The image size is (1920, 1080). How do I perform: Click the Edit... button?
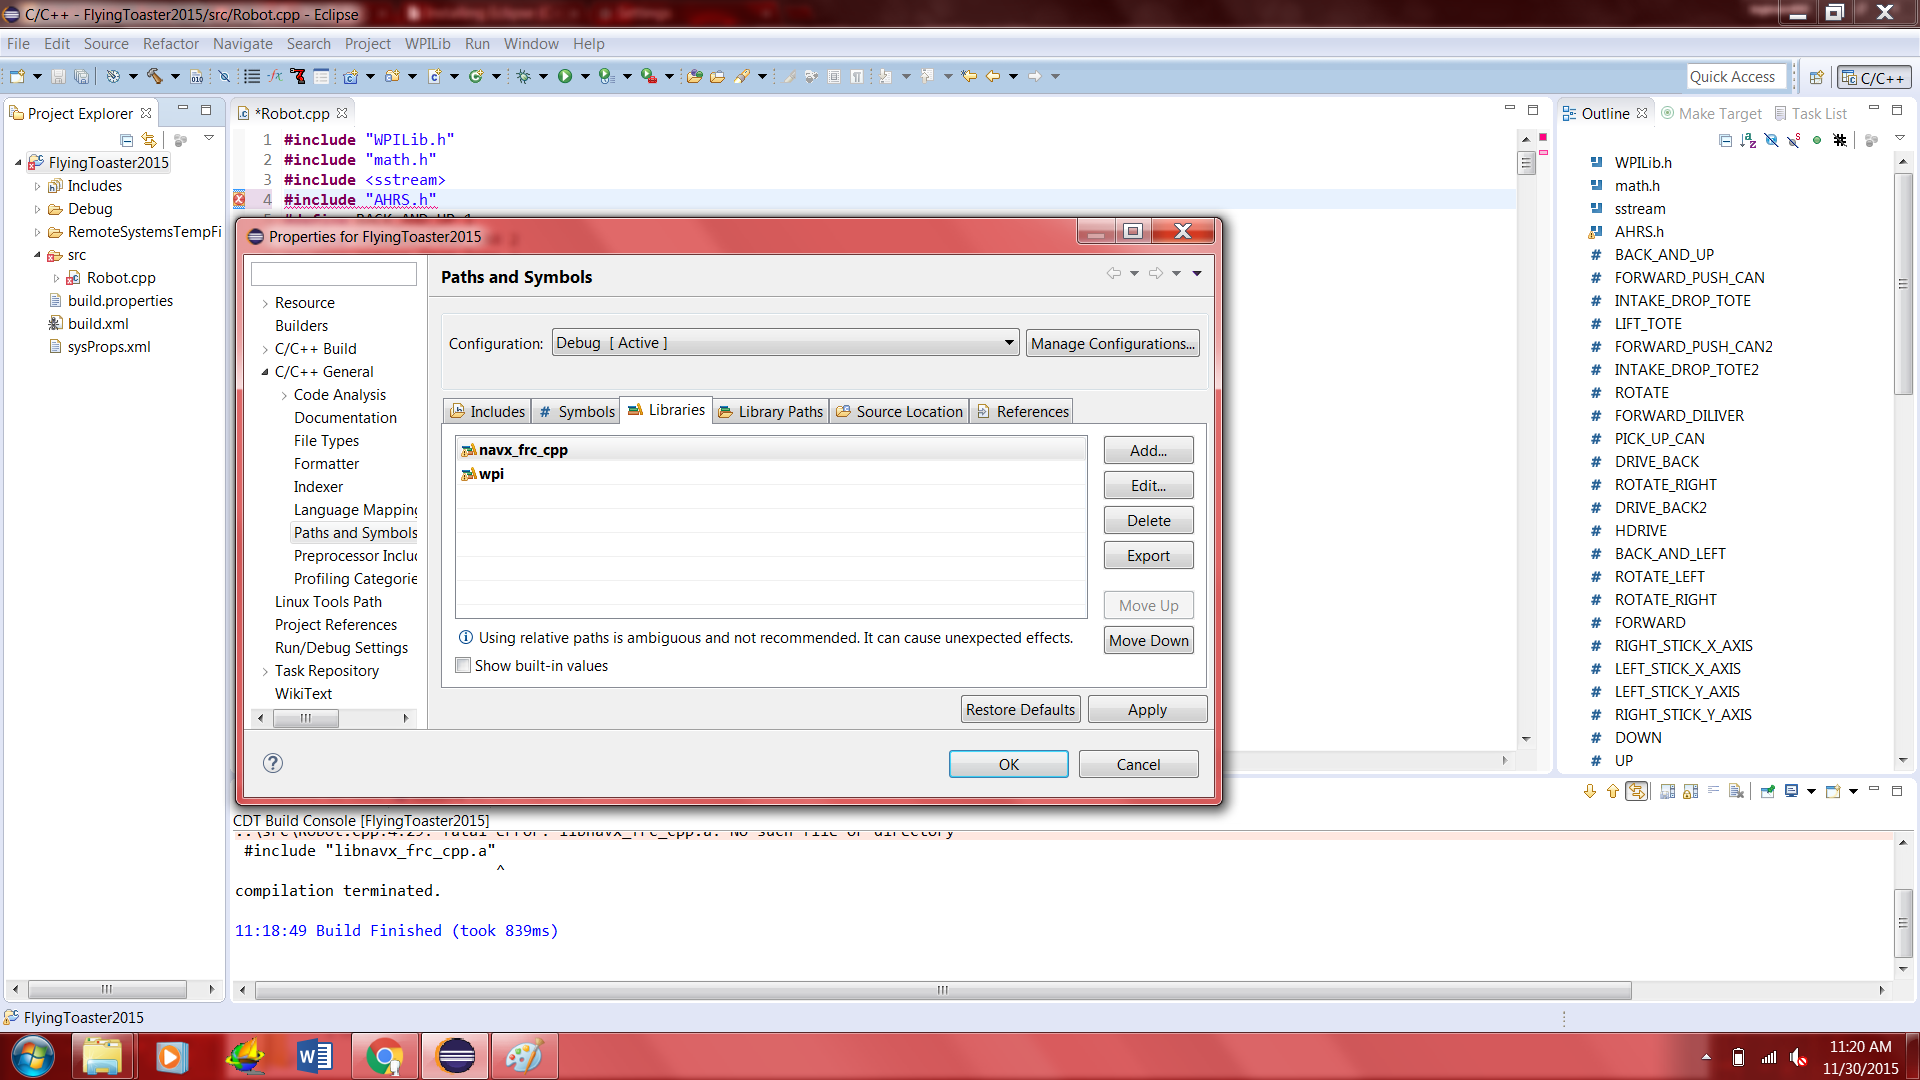(1148, 485)
